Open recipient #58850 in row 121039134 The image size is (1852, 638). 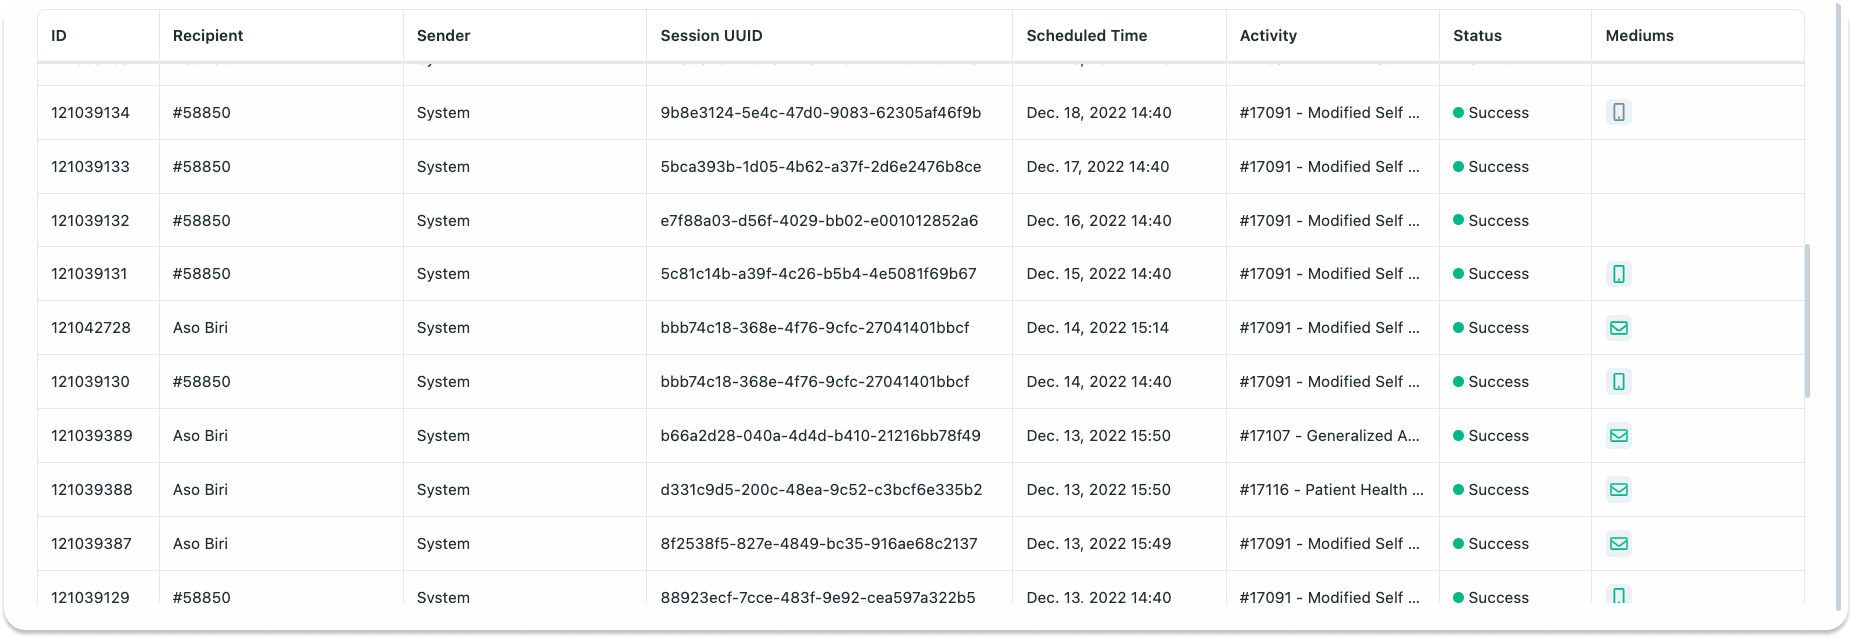[x=201, y=113]
